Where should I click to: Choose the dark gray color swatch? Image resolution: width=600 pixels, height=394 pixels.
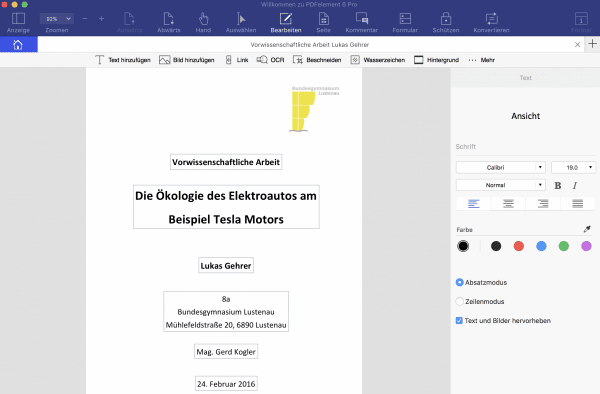tap(496, 246)
